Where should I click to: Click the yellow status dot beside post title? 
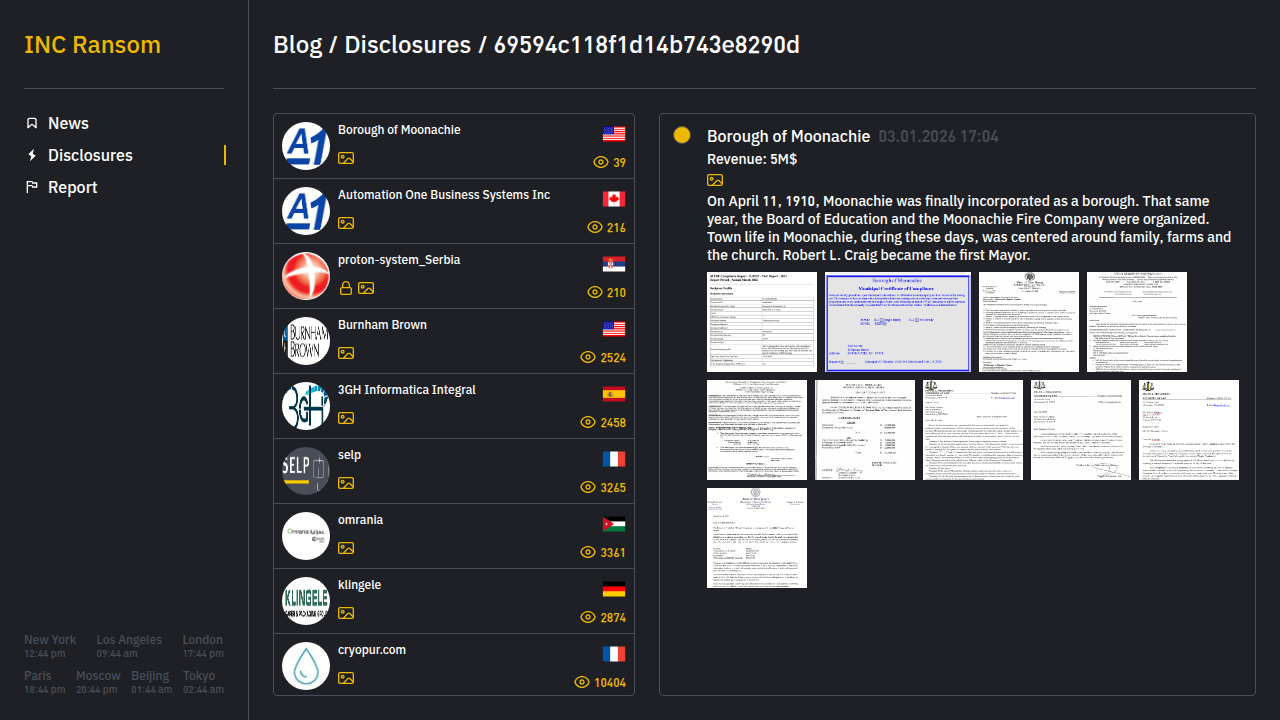(682, 135)
